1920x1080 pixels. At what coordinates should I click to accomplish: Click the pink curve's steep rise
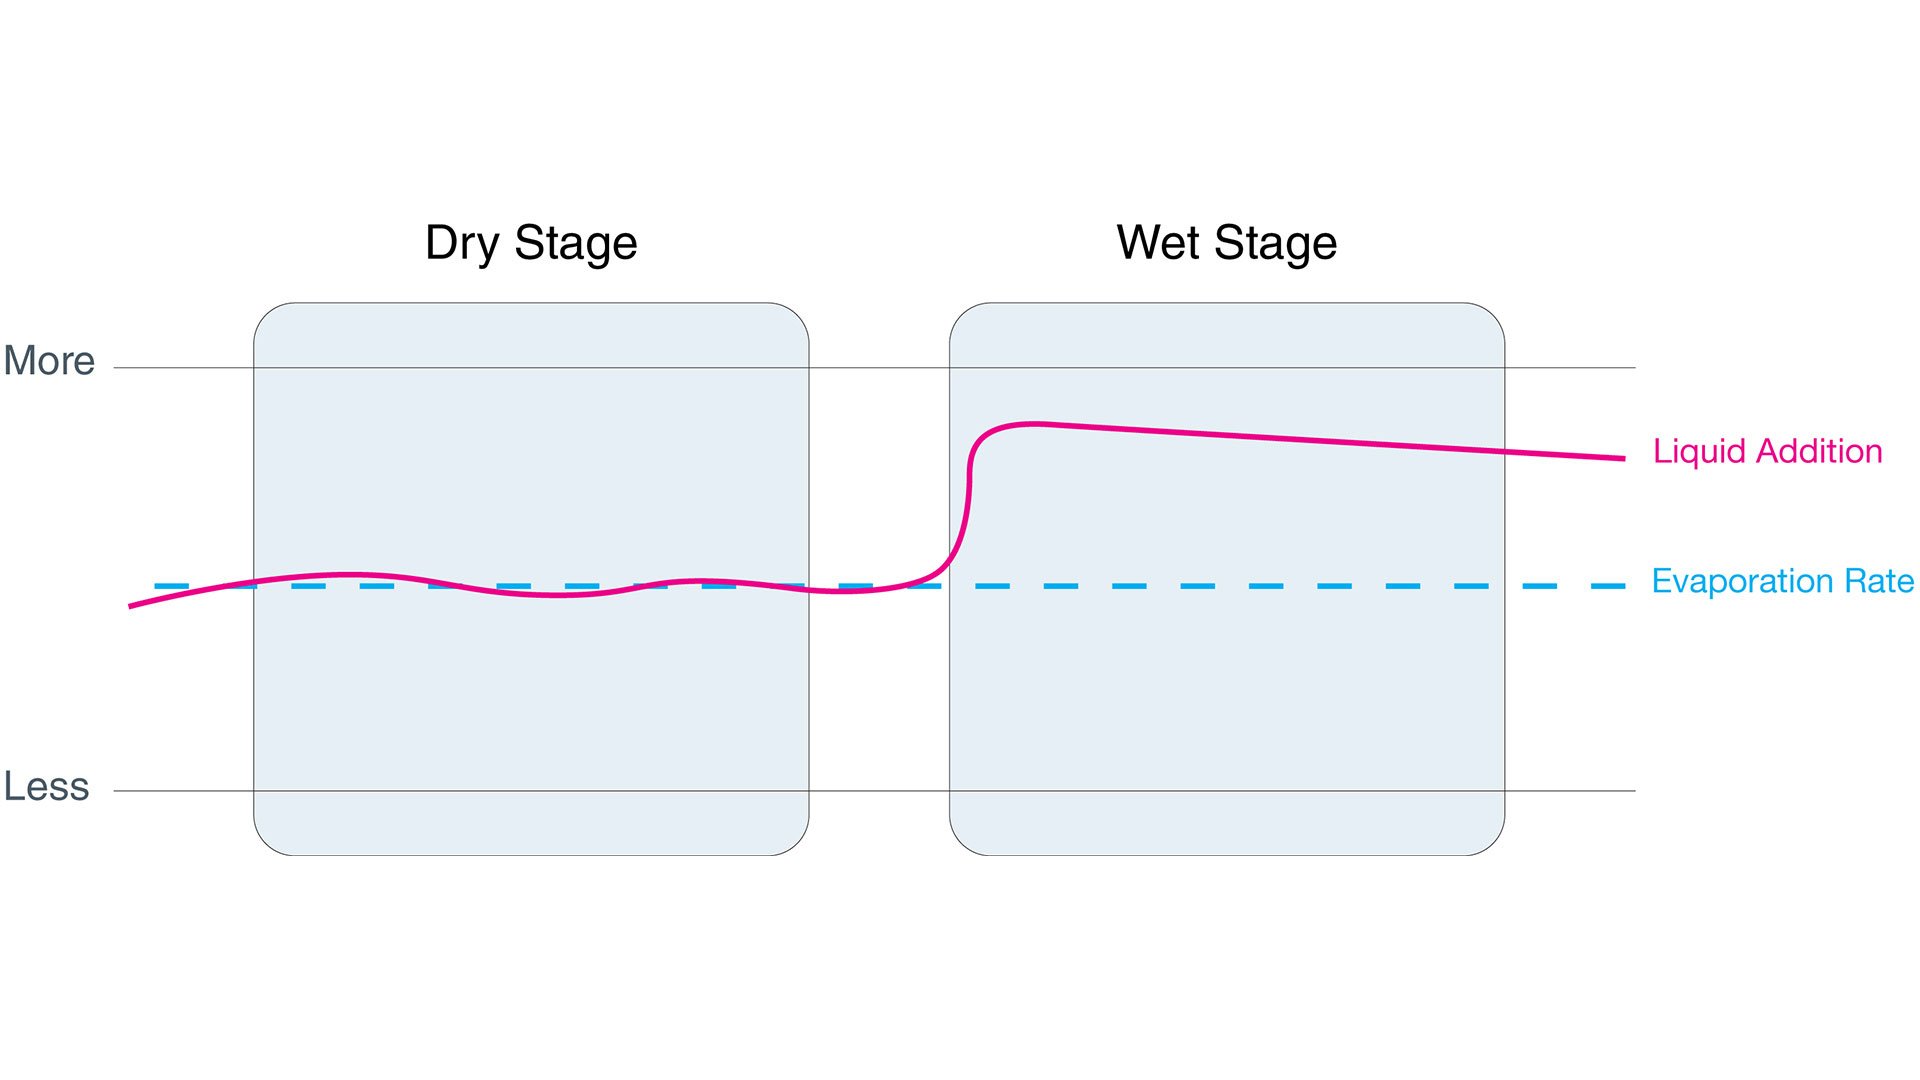(967, 510)
